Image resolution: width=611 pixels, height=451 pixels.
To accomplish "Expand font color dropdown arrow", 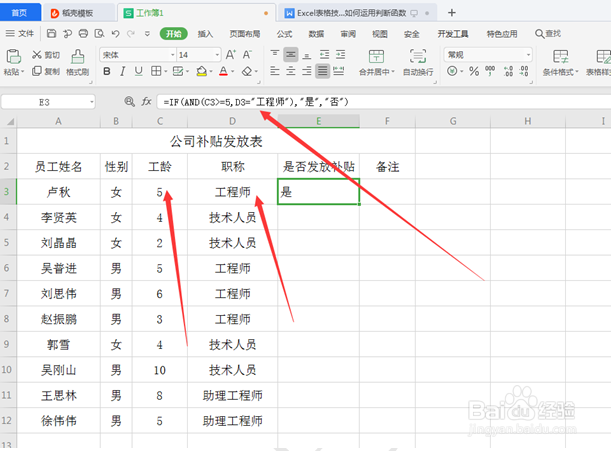I will click(233, 72).
